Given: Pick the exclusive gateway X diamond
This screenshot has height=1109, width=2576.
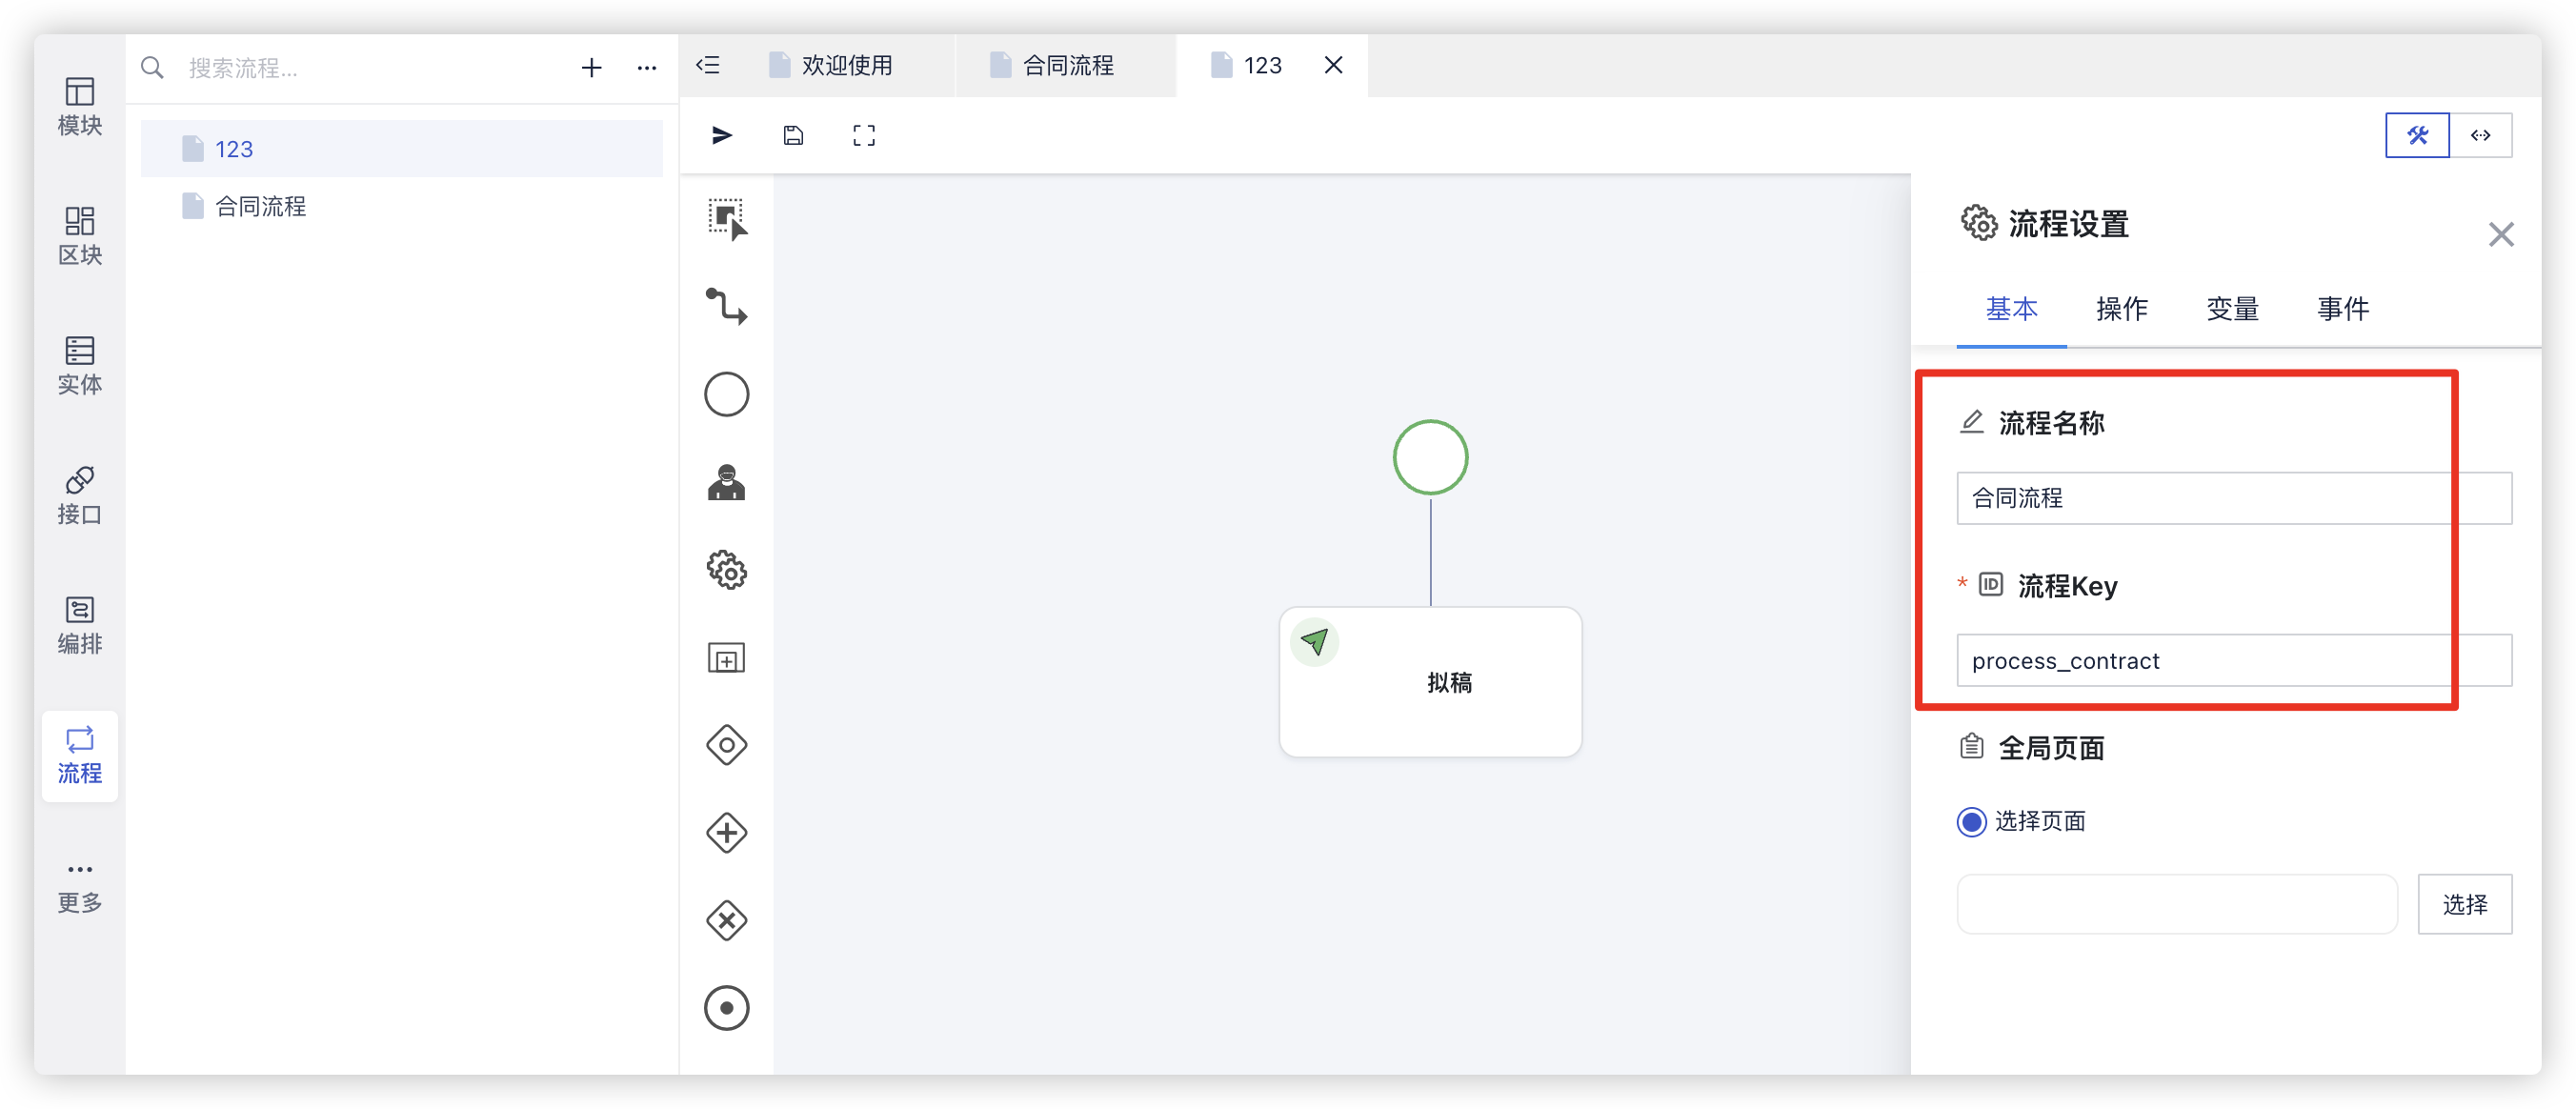Looking at the screenshot, I should [727, 920].
